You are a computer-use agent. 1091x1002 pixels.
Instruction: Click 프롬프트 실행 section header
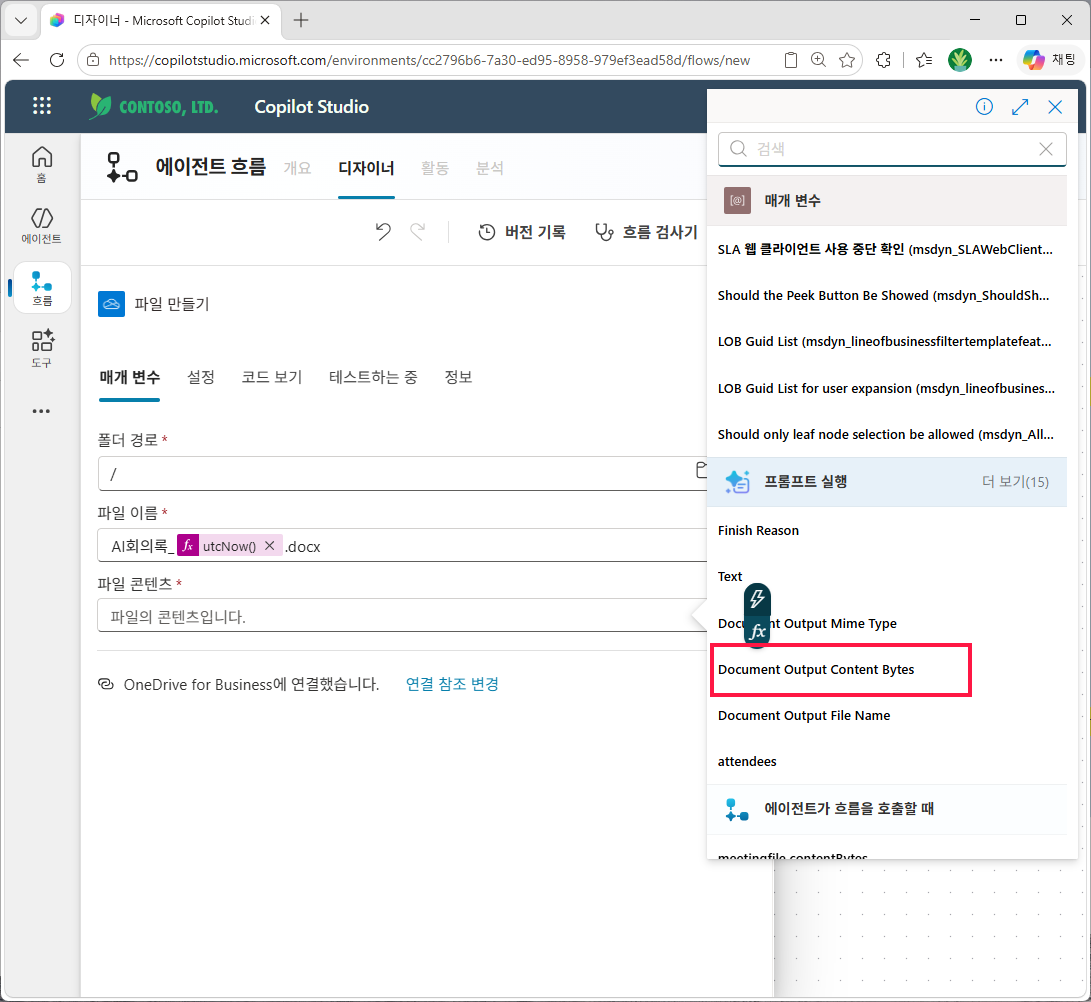(886, 482)
